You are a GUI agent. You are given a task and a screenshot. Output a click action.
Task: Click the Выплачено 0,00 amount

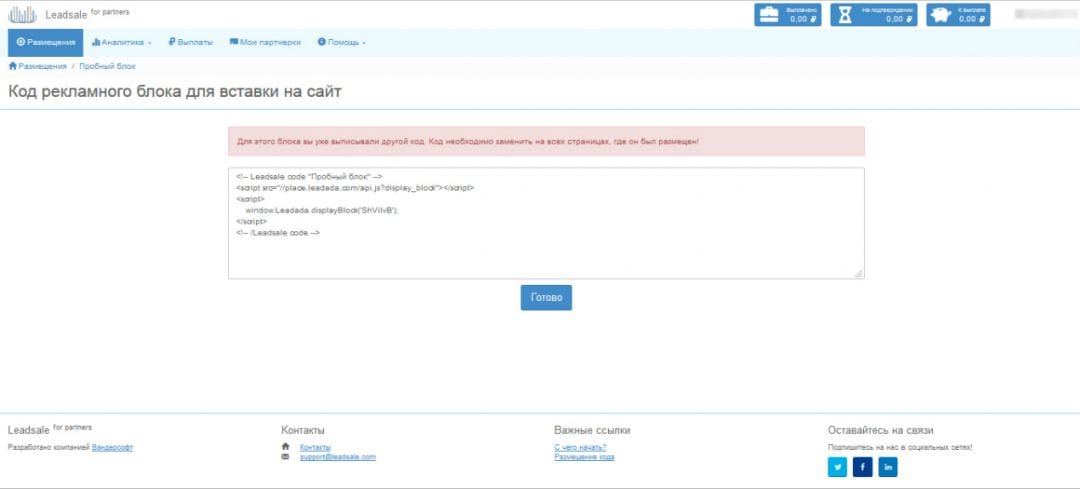pyautogui.click(x=803, y=19)
